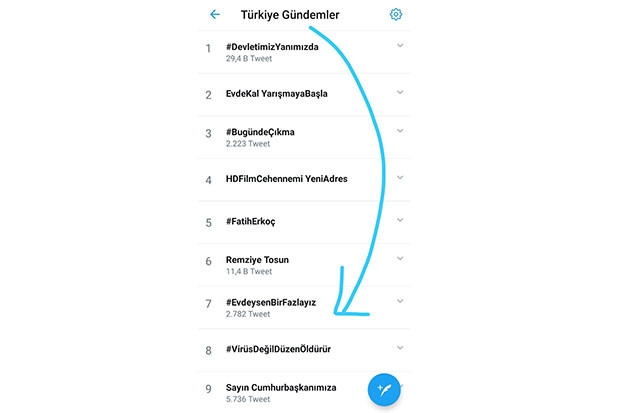620x413 pixels.
Task: Expand options for #BugündeÇıkma trend
Action: point(400,131)
